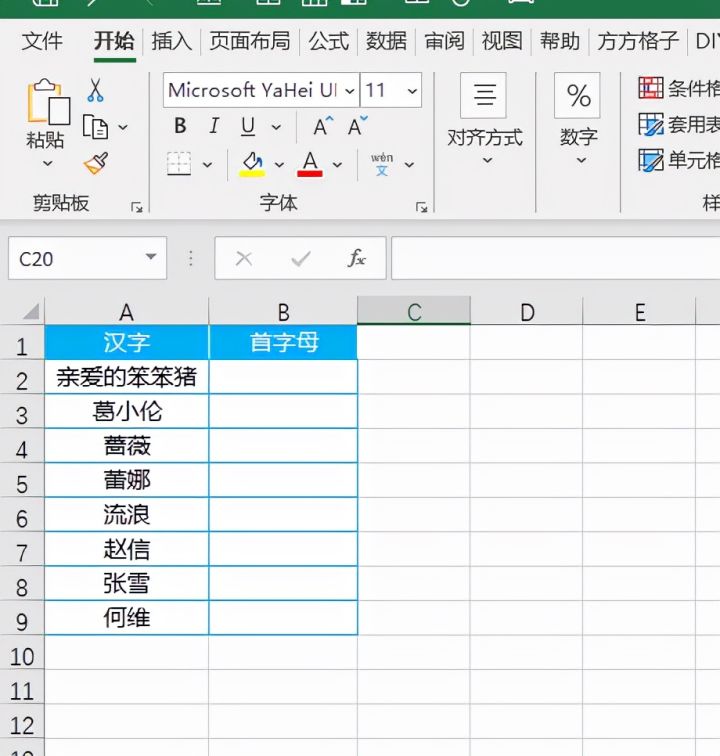Expand the Paste options arrow

47,163
